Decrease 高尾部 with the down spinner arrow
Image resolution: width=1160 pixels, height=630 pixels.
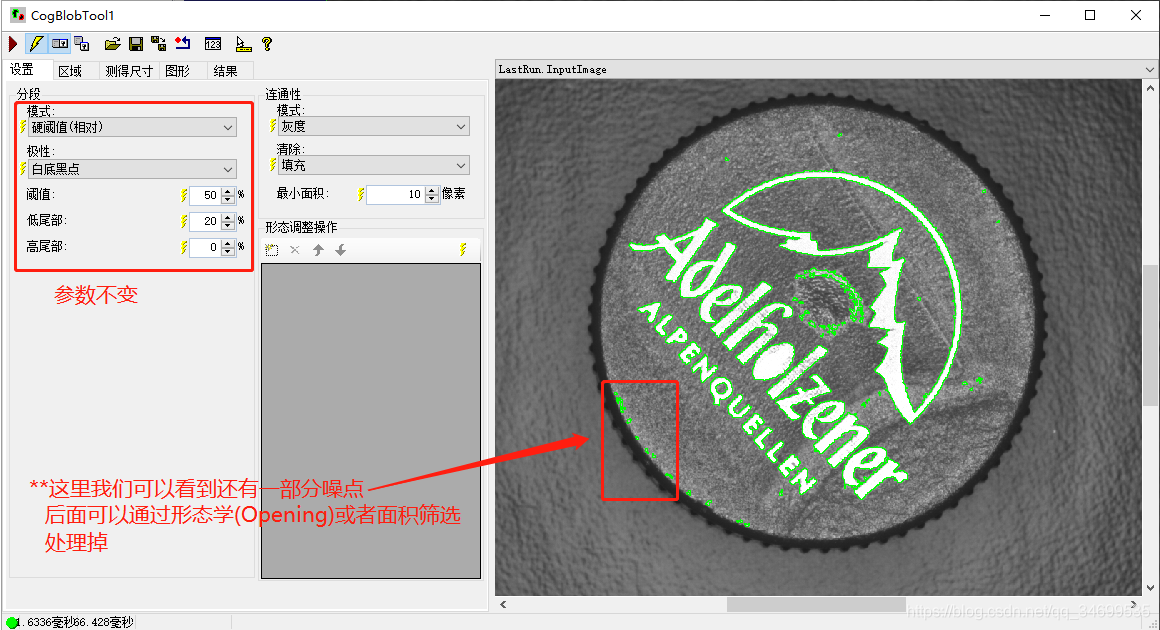click(228, 251)
